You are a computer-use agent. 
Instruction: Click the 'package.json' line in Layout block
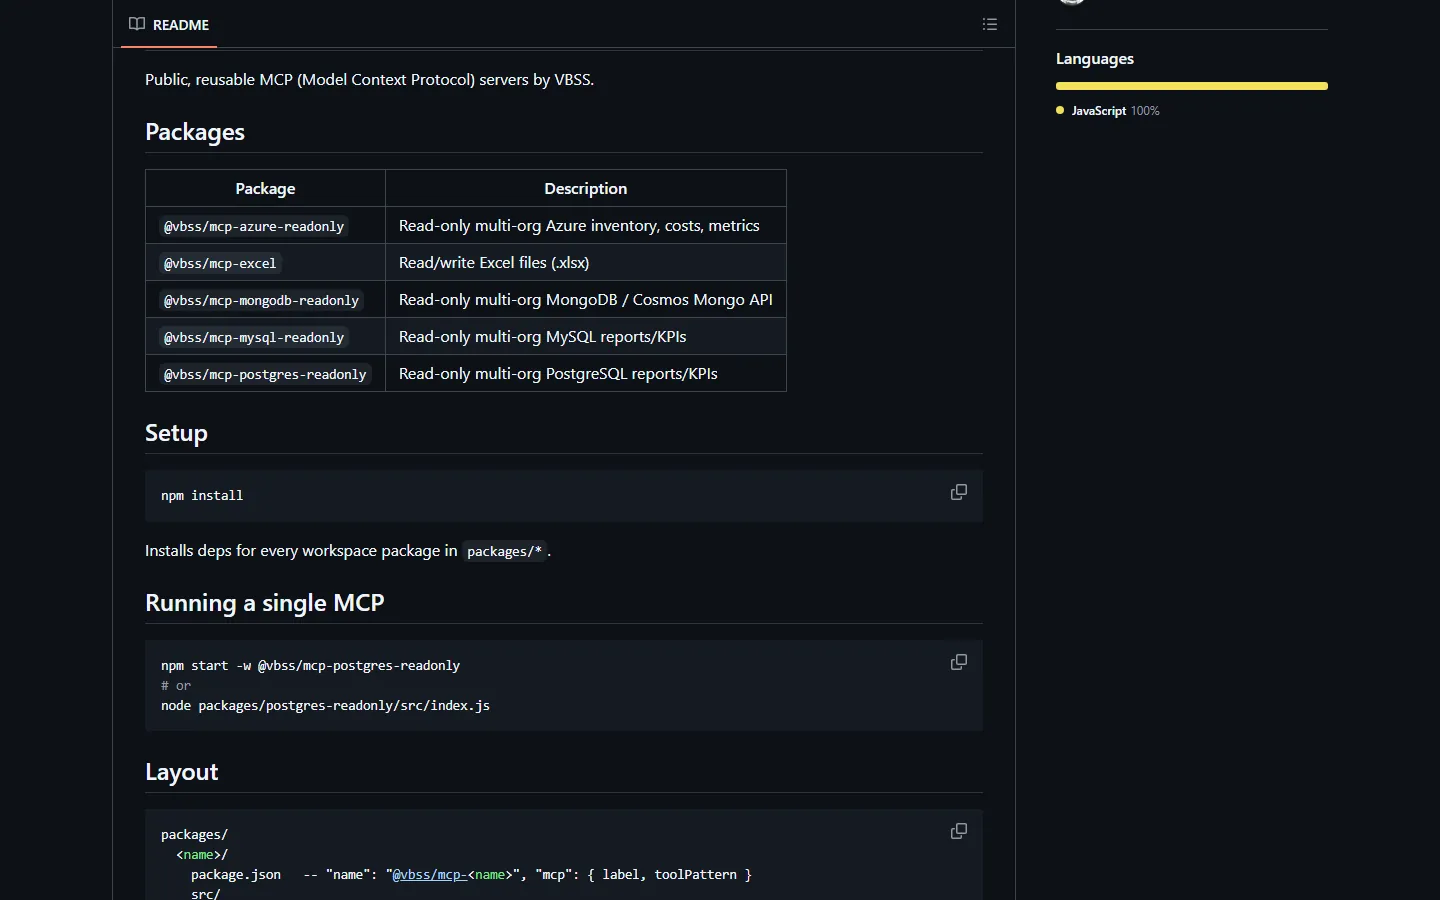471,875
